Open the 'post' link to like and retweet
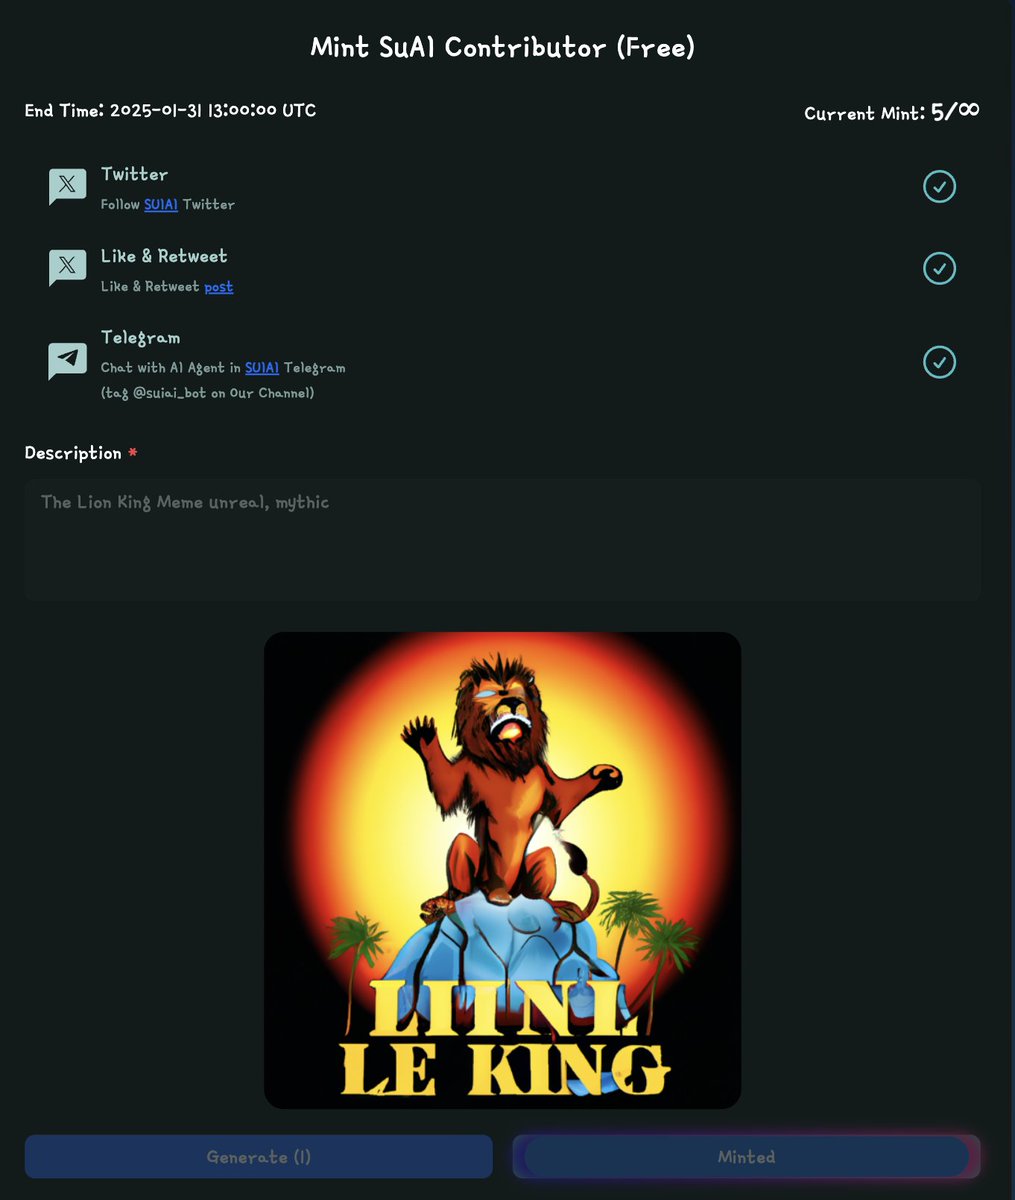The height and width of the screenshot is (1200, 1015). 218,287
